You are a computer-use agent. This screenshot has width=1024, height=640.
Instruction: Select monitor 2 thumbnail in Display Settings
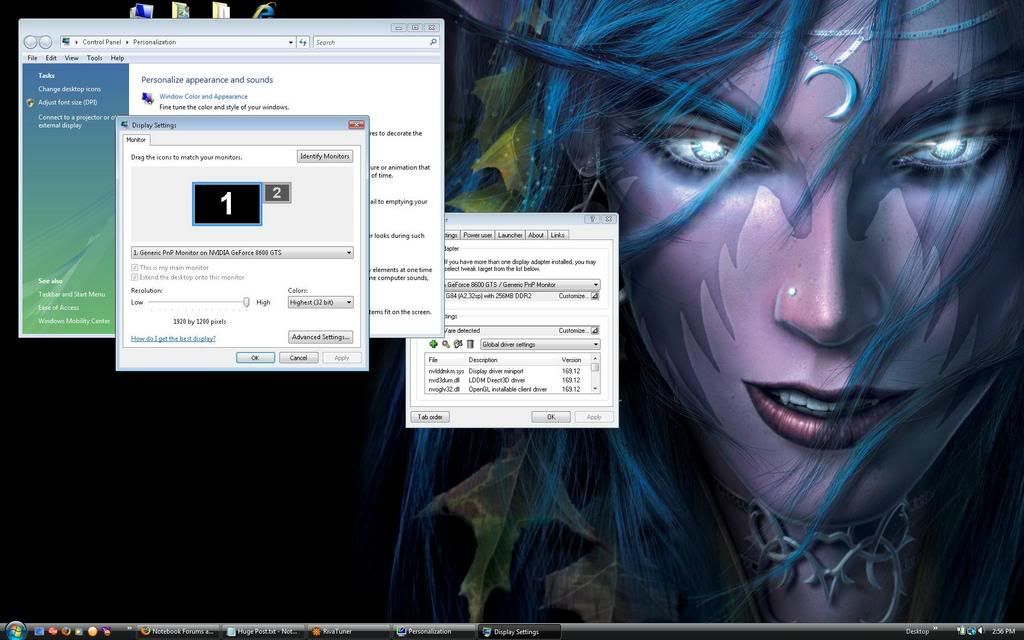pos(277,193)
